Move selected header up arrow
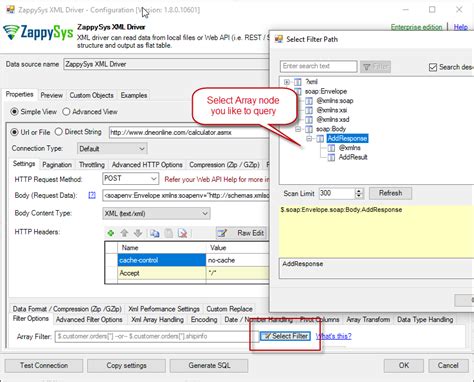The height and width of the screenshot is (382, 474). click(124, 233)
